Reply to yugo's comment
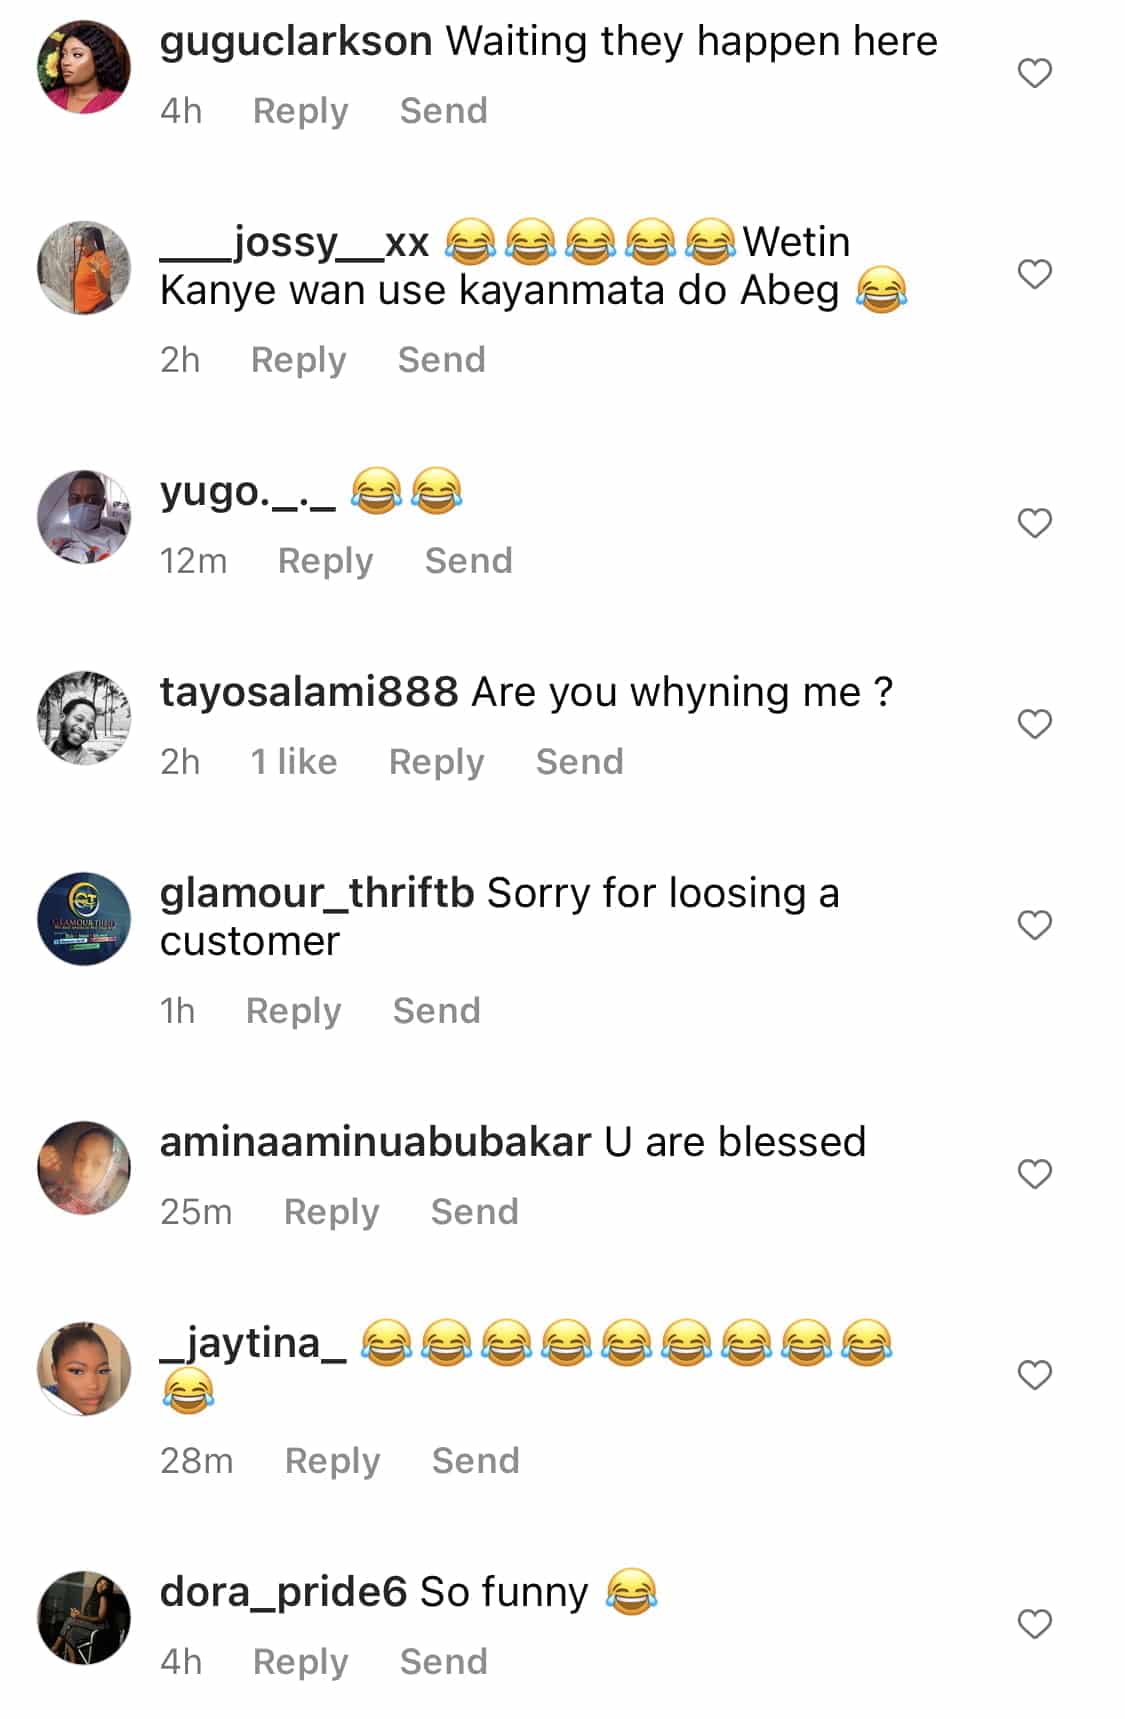Image resolution: width=1125 pixels, height=1719 pixels. pyautogui.click(x=325, y=561)
